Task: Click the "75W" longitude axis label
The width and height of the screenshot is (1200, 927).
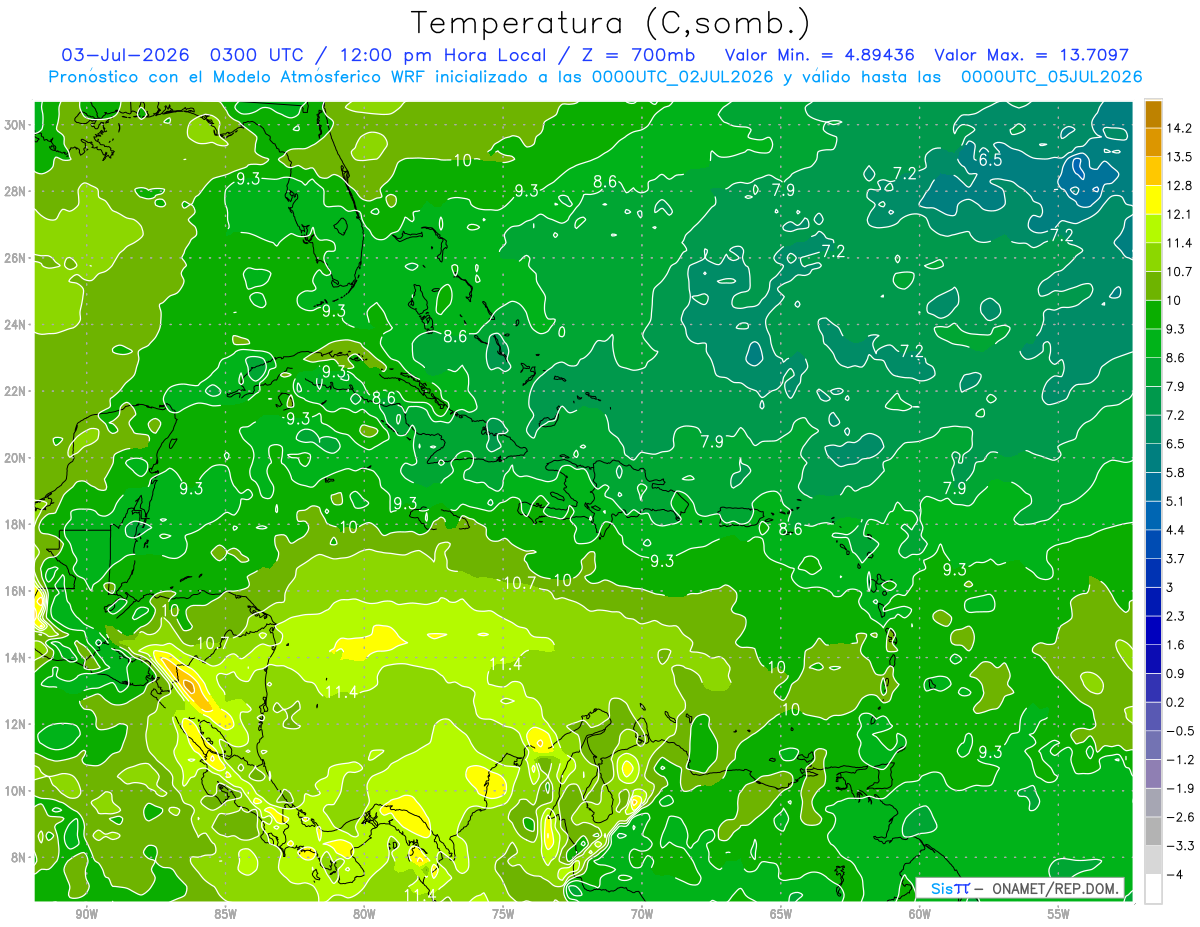Action: (x=503, y=915)
